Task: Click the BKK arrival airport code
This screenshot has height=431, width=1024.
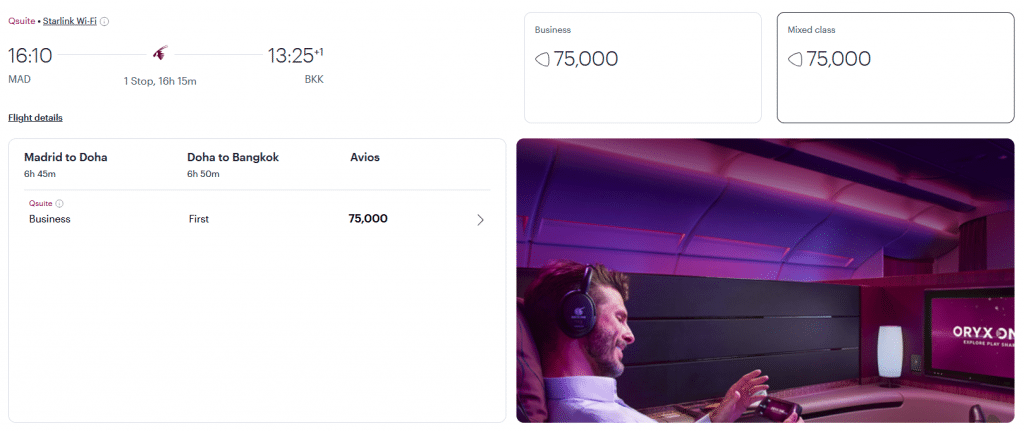Action: click(314, 79)
